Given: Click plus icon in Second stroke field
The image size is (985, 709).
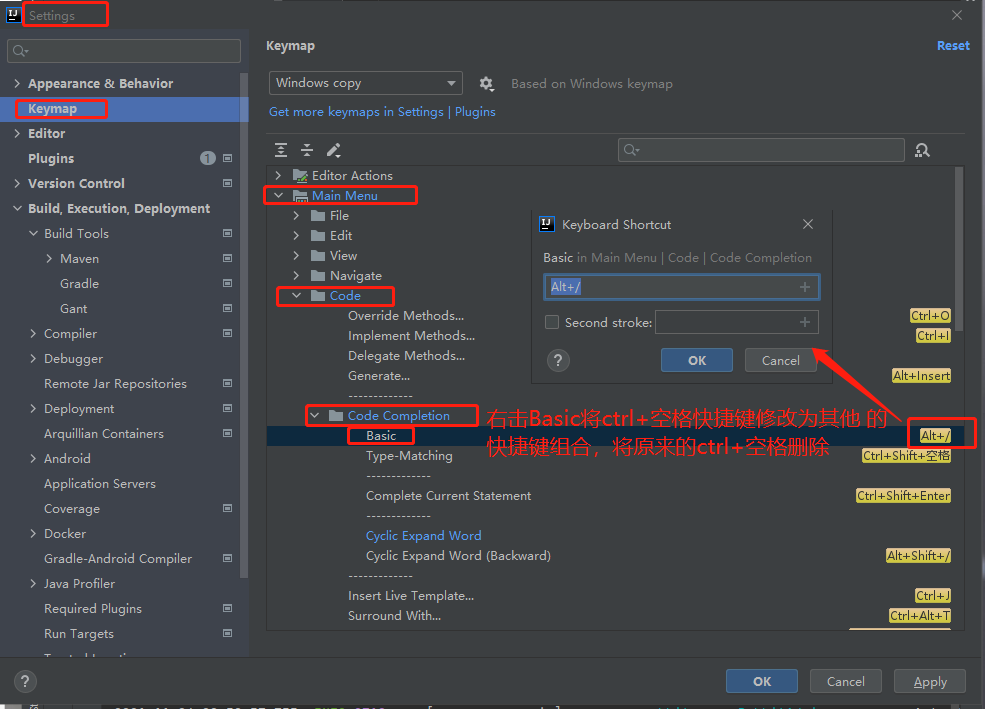Looking at the screenshot, I should tap(805, 322).
